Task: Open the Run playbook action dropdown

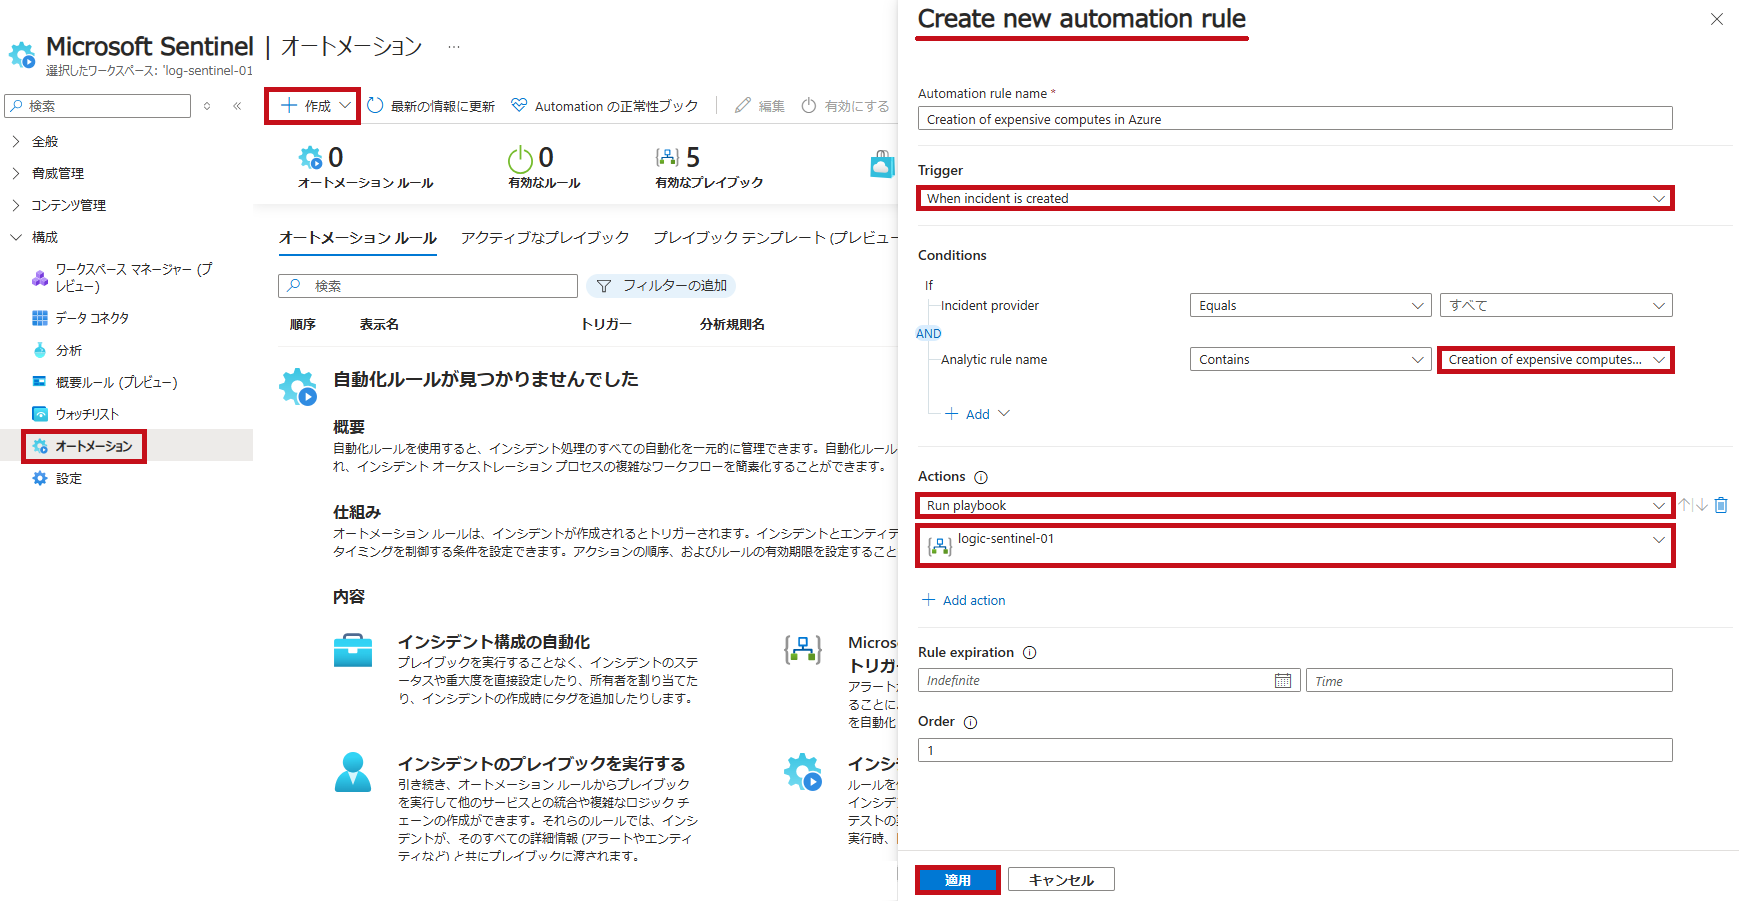Action: 1295,506
